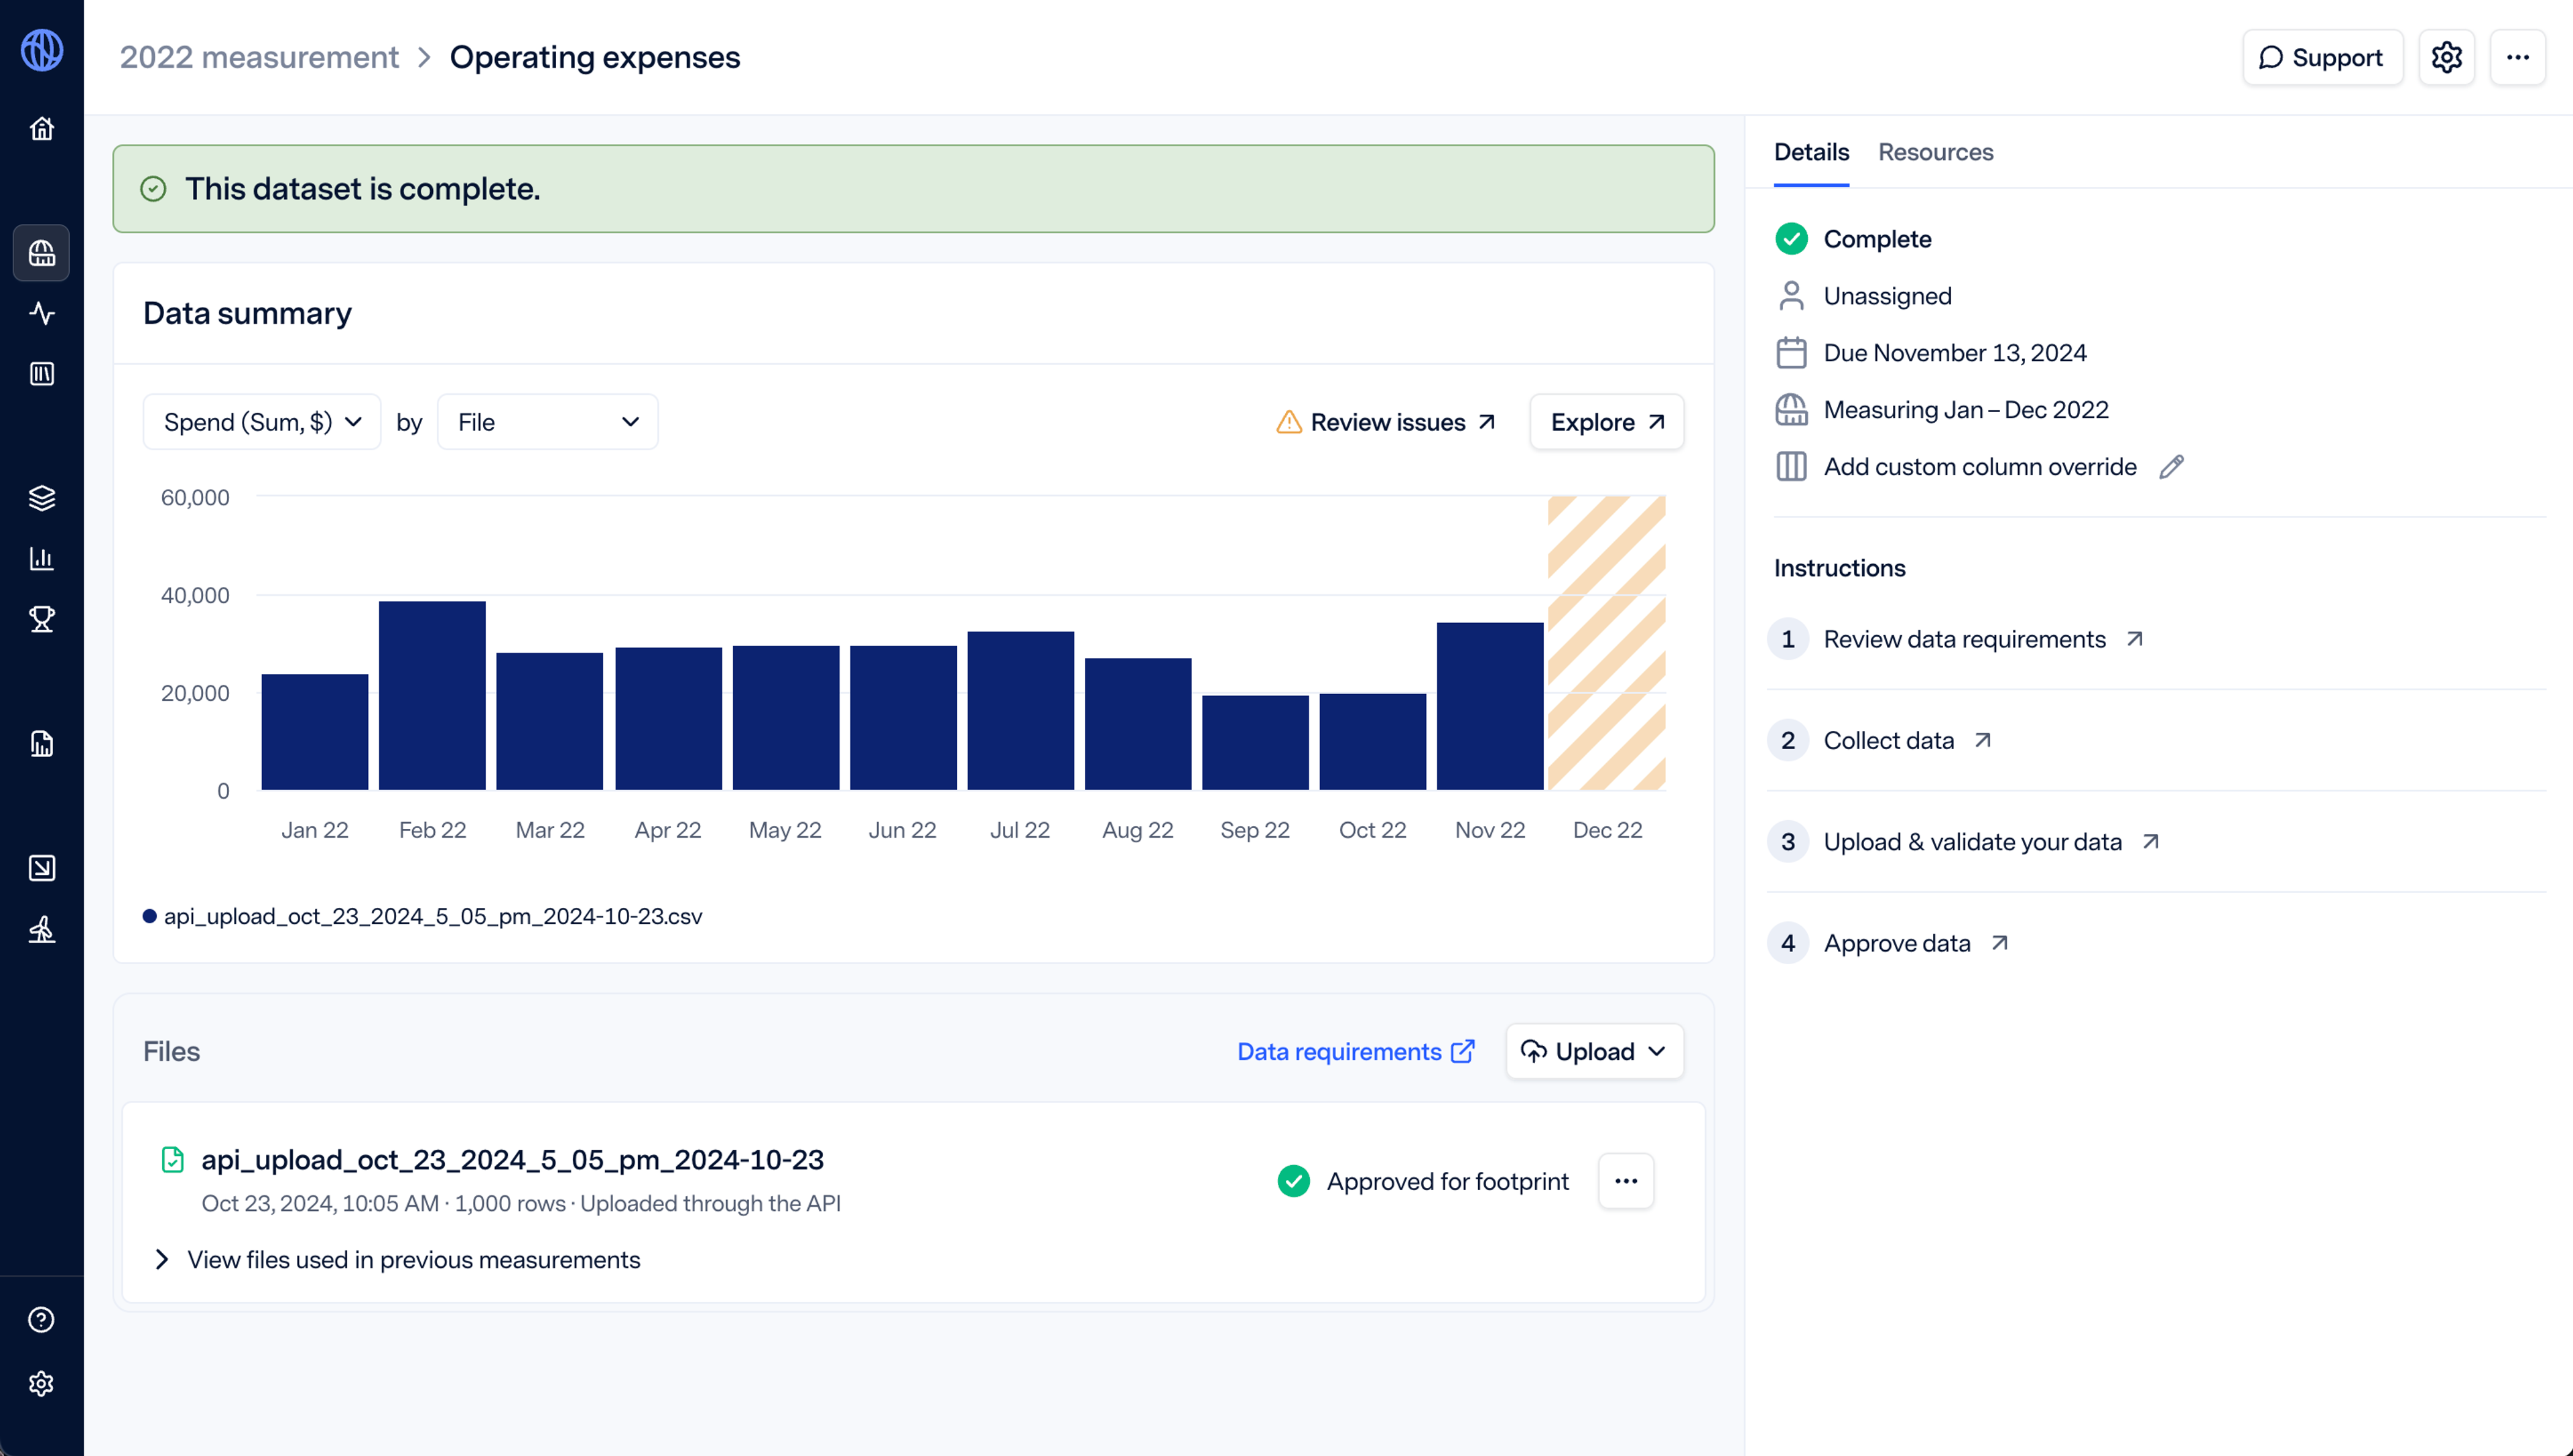The image size is (2573, 1456).
Task: Click legend color dot for api_upload csv
Action: click(x=150, y=916)
